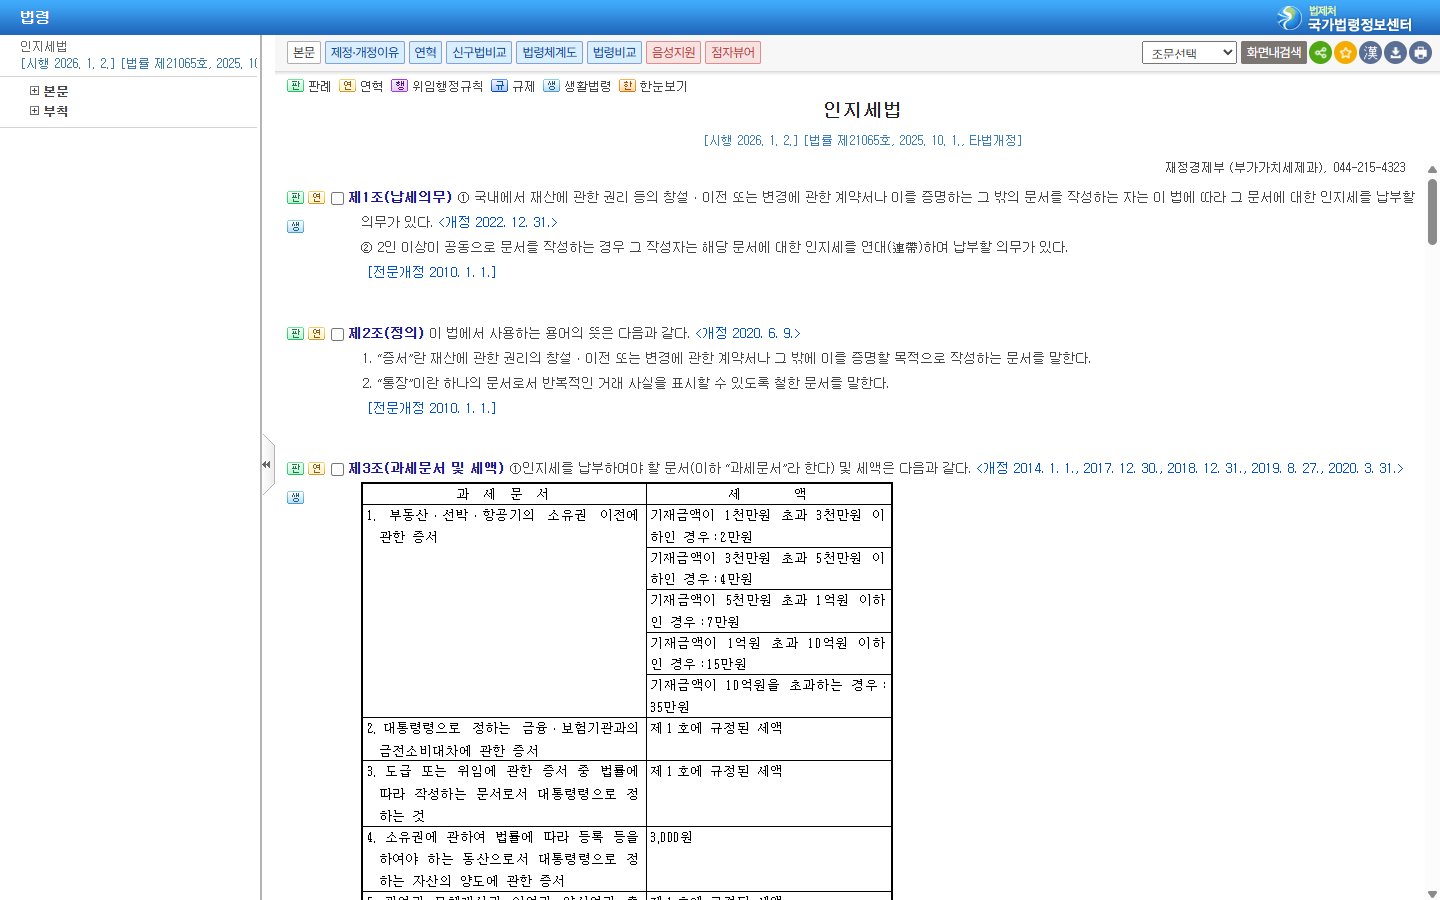
Task: Expand the 부칙 tree node
Action: coord(34,111)
